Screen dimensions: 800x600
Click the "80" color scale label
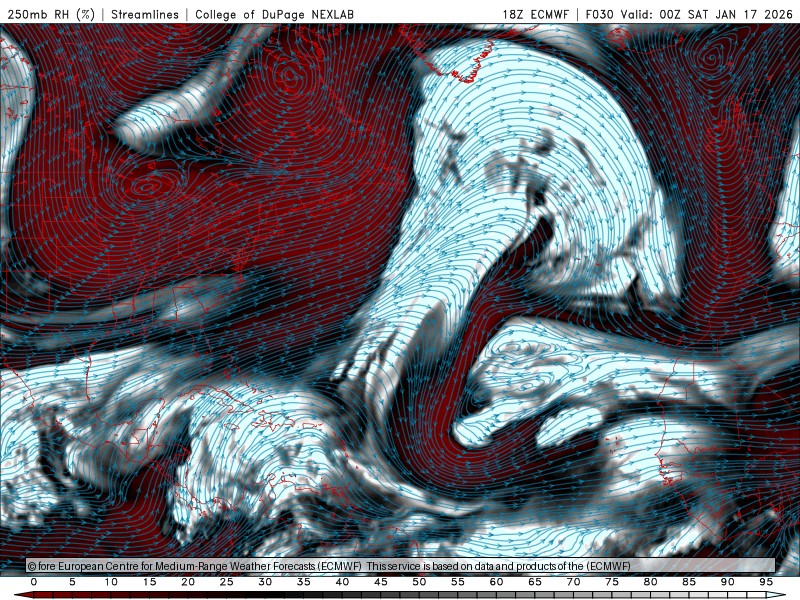pyautogui.click(x=651, y=582)
